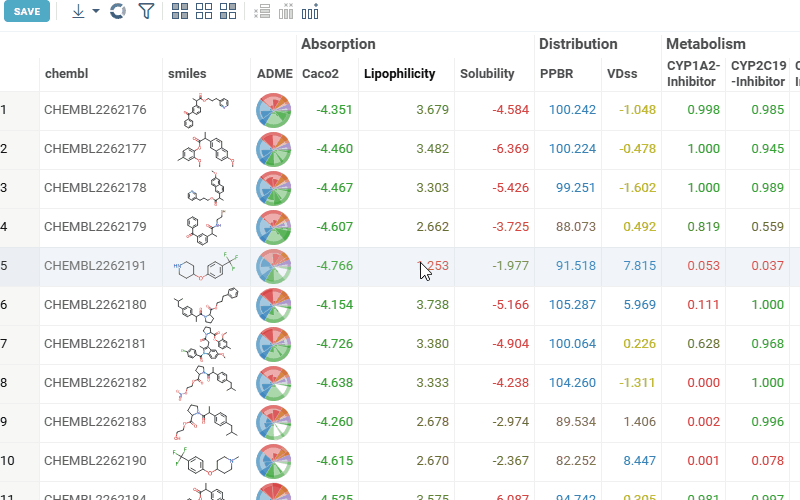Click the download icon in toolbar
Viewport: 800px width, 500px height.
[x=79, y=12]
